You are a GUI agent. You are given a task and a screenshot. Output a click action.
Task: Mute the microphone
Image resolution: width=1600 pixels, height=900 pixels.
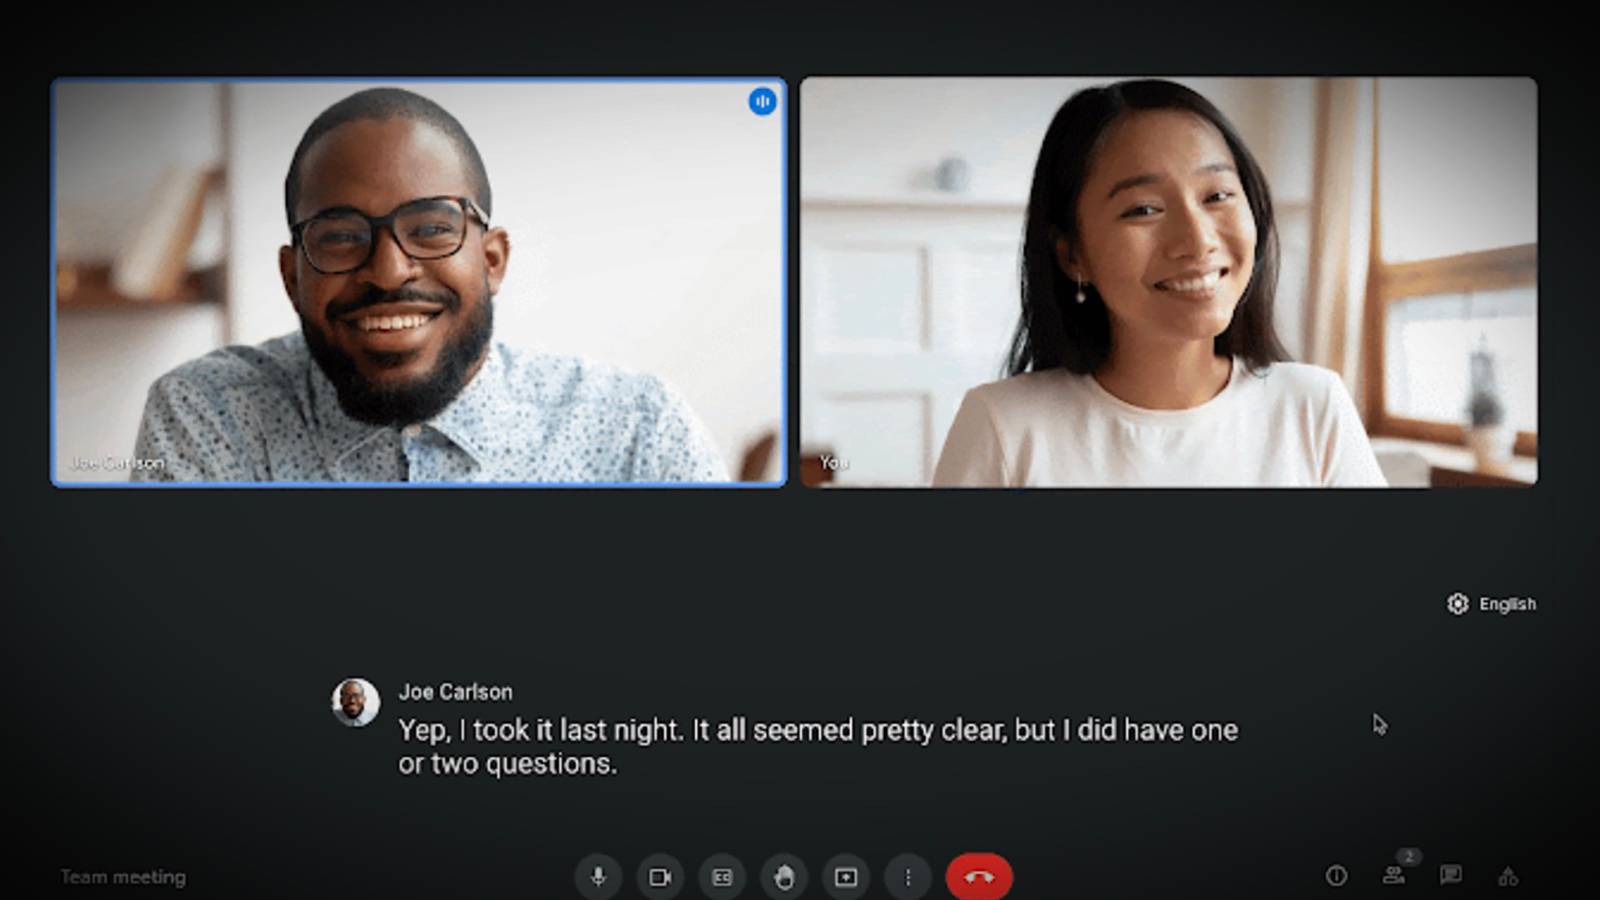(598, 877)
